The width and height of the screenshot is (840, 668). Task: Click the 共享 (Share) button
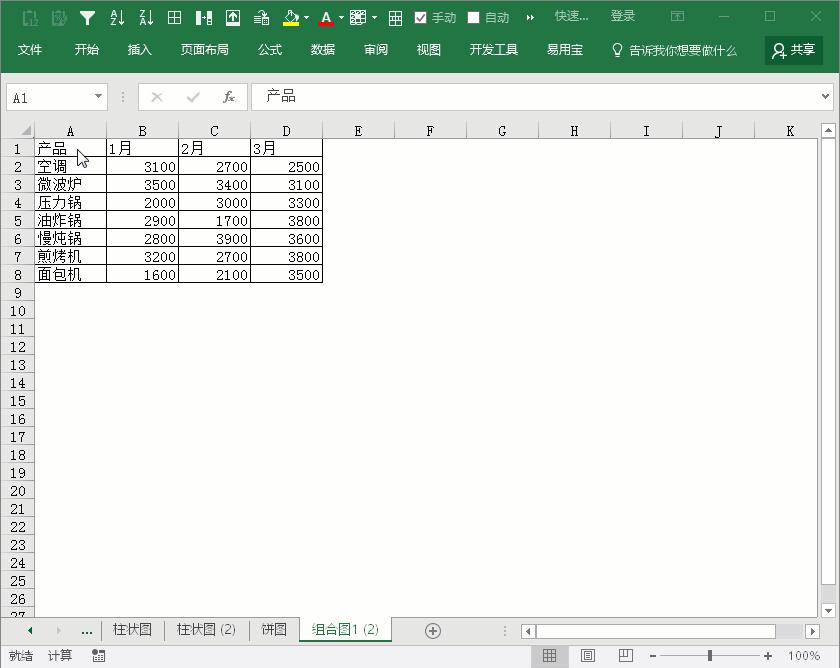click(x=794, y=49)
